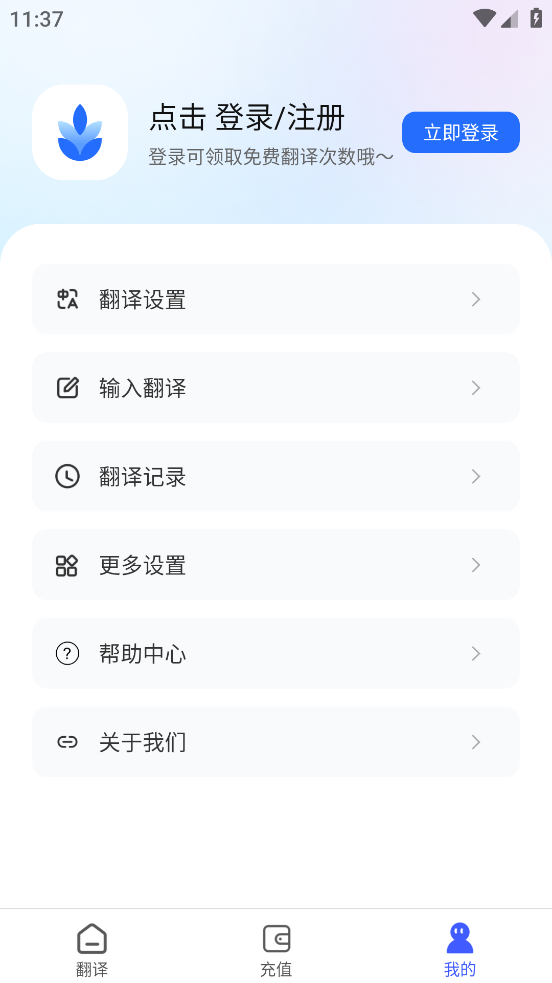
Task: Click the link icon beside 关于我们
Action: (67, 742)
